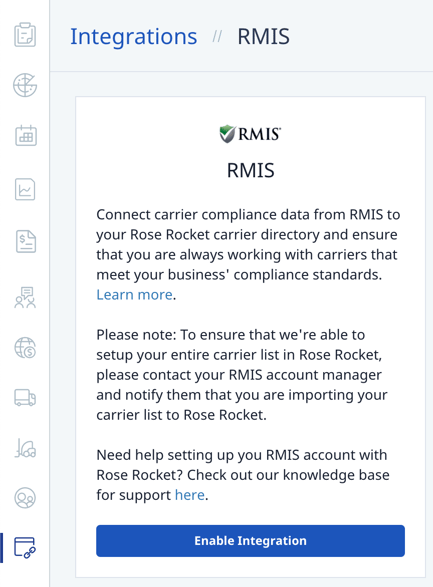The width and height of the screenshot is (433, 587).
Task: Open the truck icon in sidebar
Action: pos(25,397)
